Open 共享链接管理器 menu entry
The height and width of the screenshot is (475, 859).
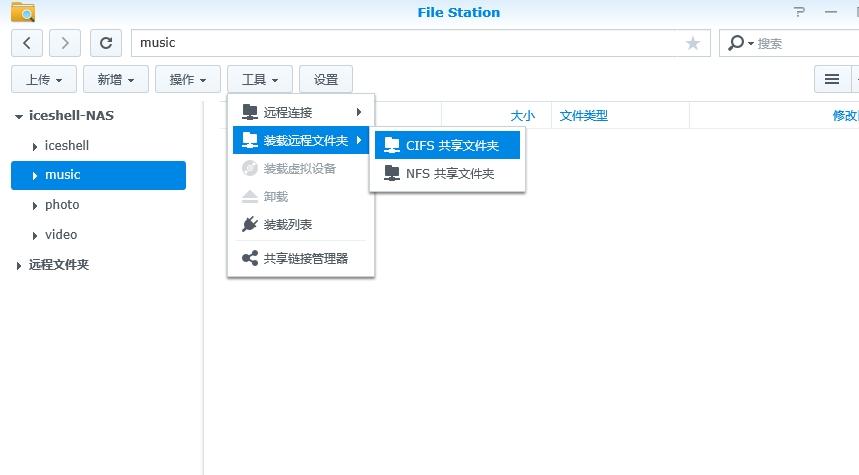(x=305, y=258)
